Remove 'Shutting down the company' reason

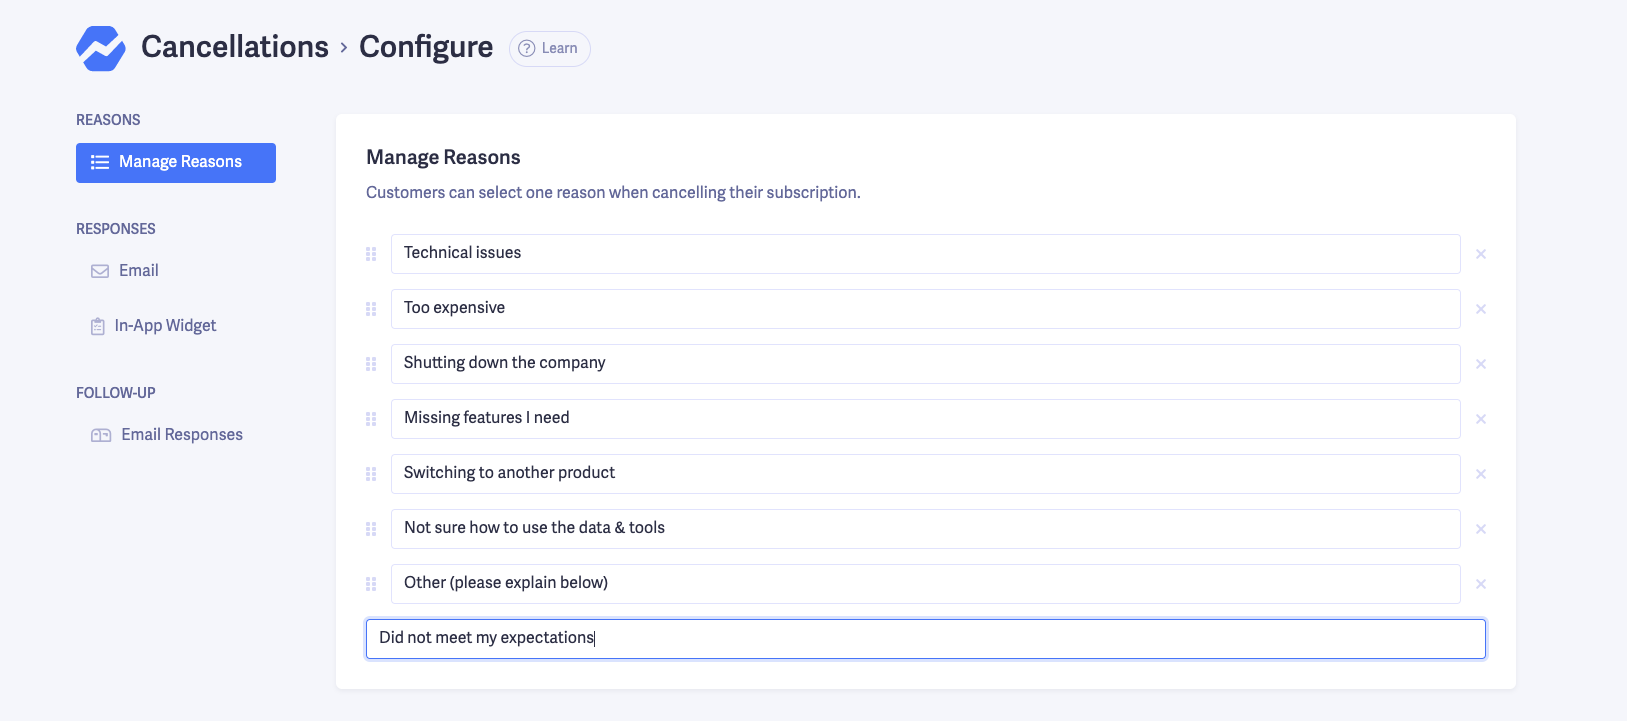point(1481,364)
